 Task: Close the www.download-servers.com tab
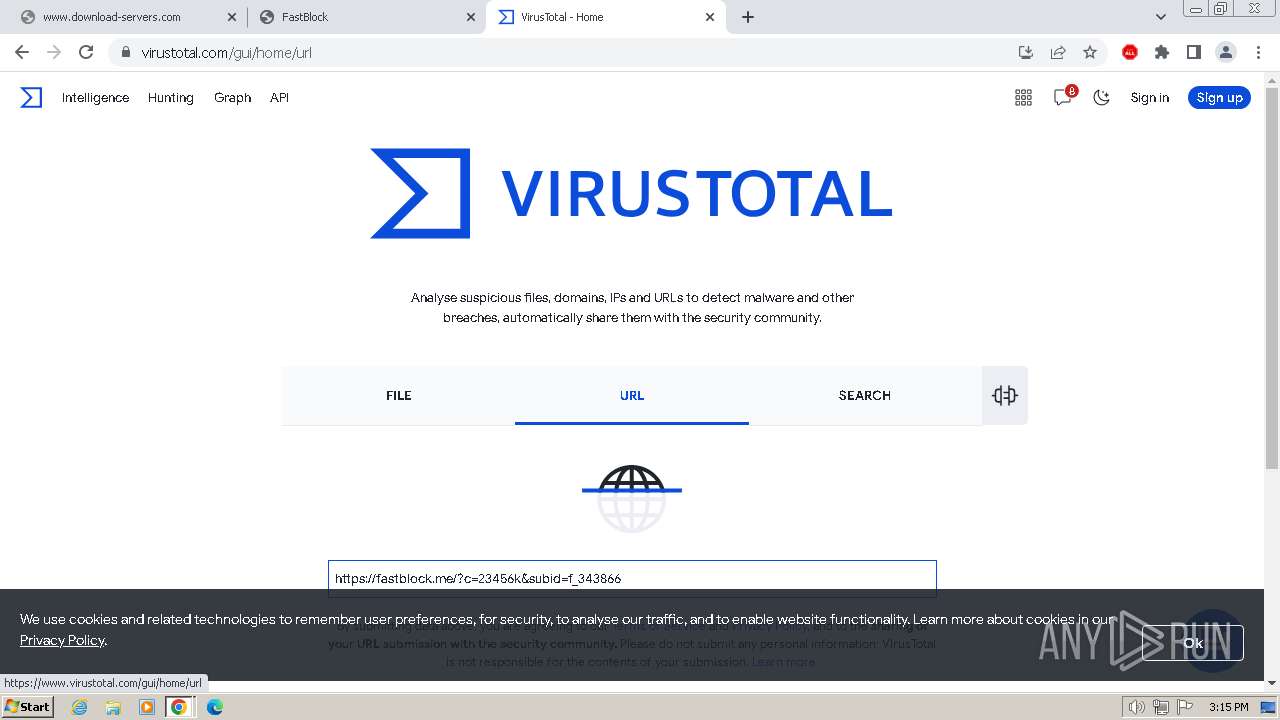[x=232, y=17]
